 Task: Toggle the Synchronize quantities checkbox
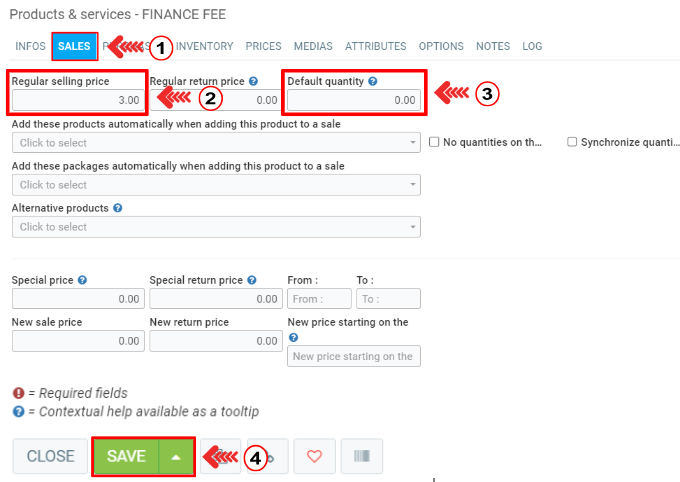572,143
